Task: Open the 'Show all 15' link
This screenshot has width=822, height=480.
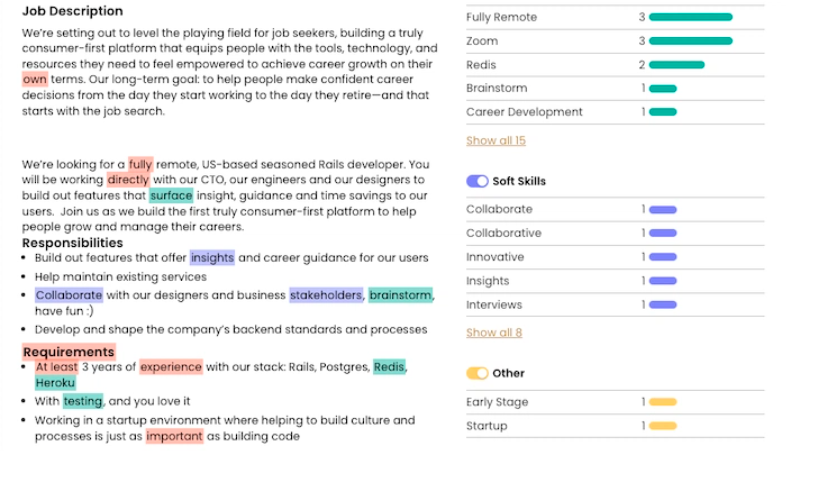Action: [496, 141]
